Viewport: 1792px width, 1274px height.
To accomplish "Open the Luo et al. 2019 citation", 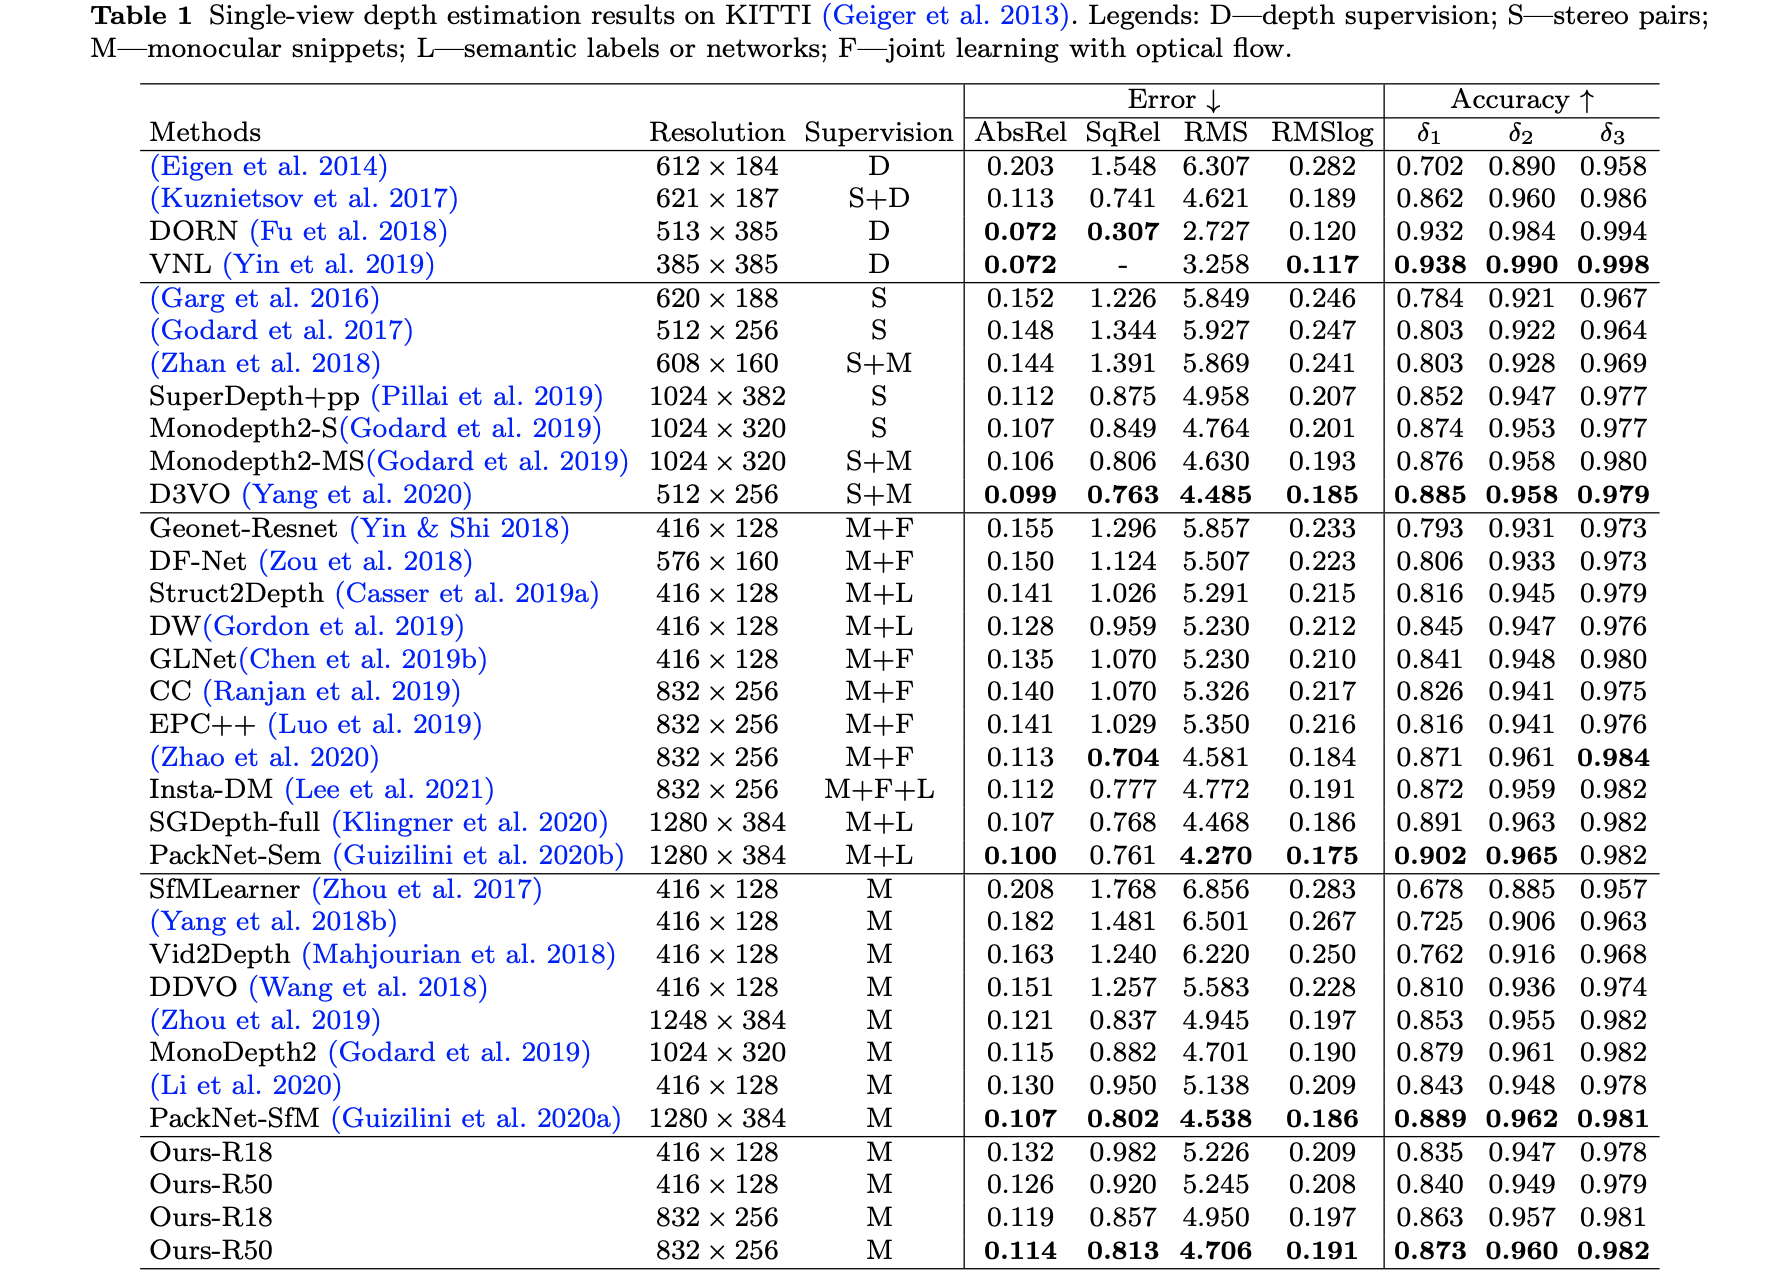I will click(x=375, y=725).
